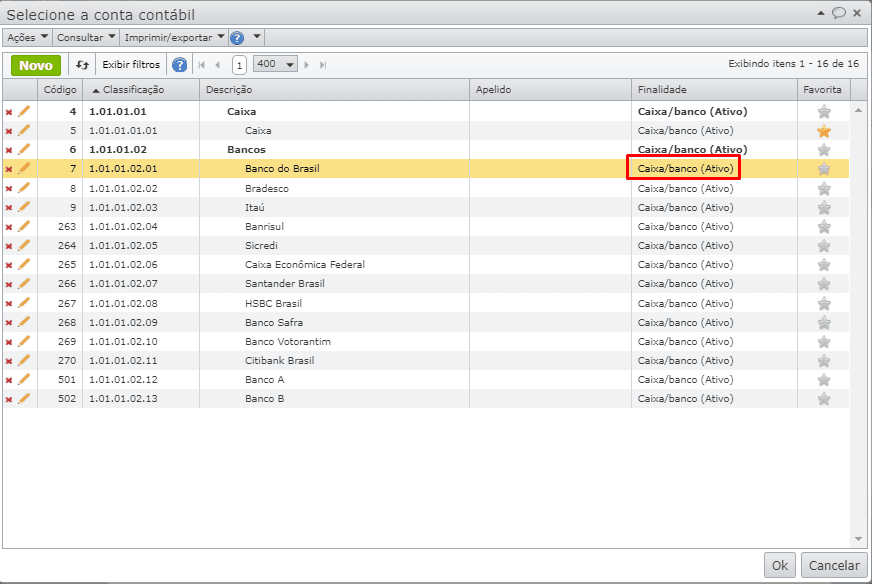This screenshot has height=584, width=872.
Task: Click edit pencil for Banco do Brasil
Action: click(24, 169)
